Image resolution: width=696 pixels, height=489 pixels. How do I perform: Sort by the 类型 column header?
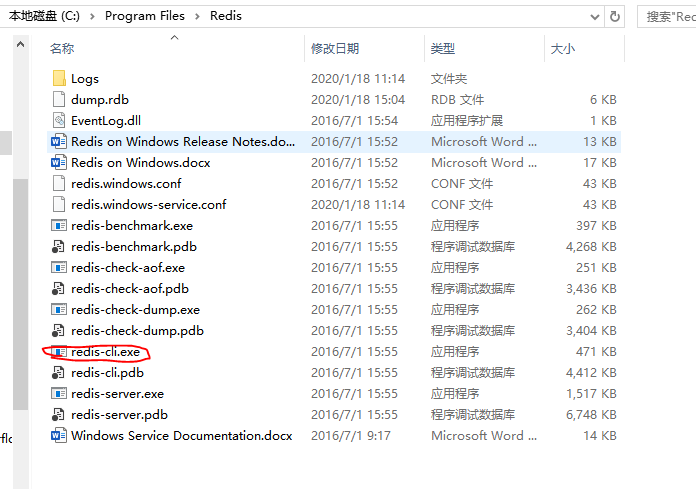(443, 48)
